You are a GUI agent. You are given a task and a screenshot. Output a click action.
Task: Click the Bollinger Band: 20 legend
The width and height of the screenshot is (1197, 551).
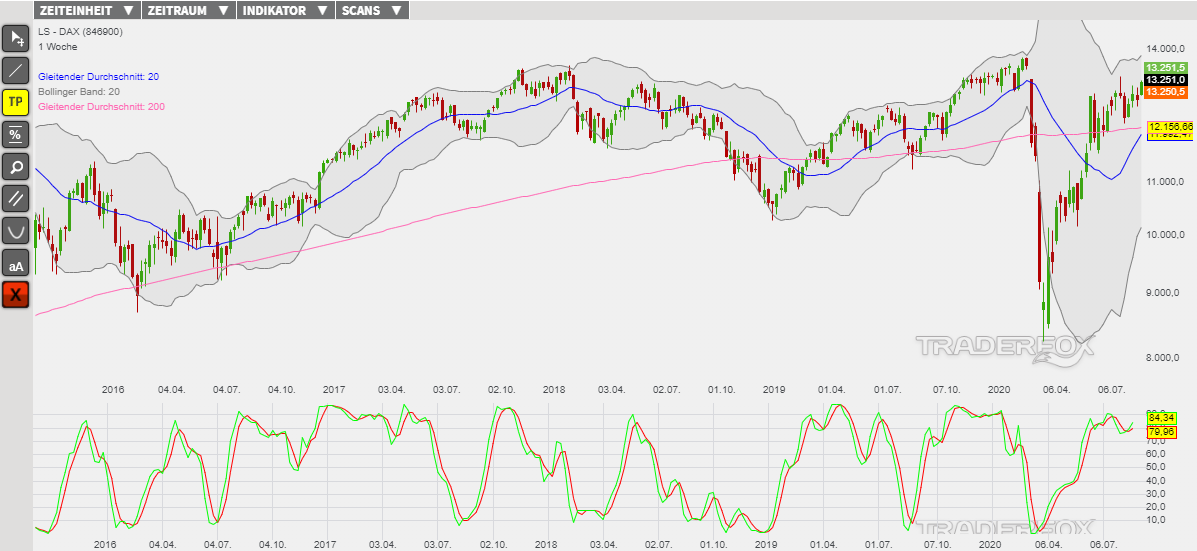click(x=79, y=92)
